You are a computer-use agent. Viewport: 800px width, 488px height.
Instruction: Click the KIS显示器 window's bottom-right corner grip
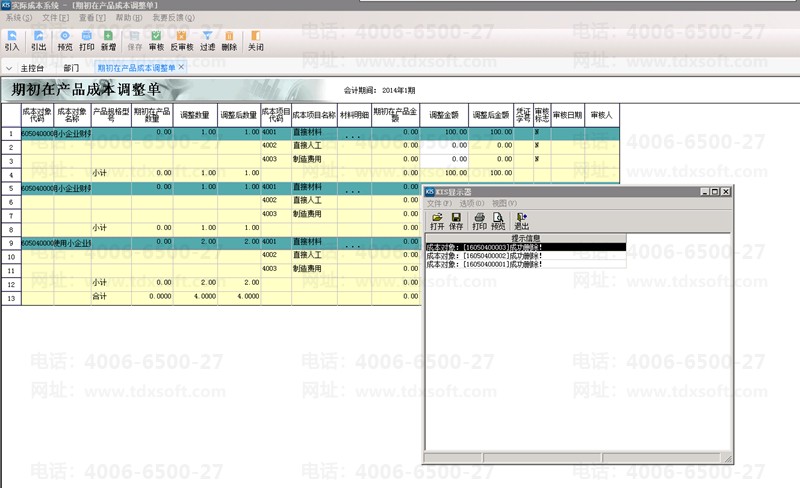tap(728, 459)
